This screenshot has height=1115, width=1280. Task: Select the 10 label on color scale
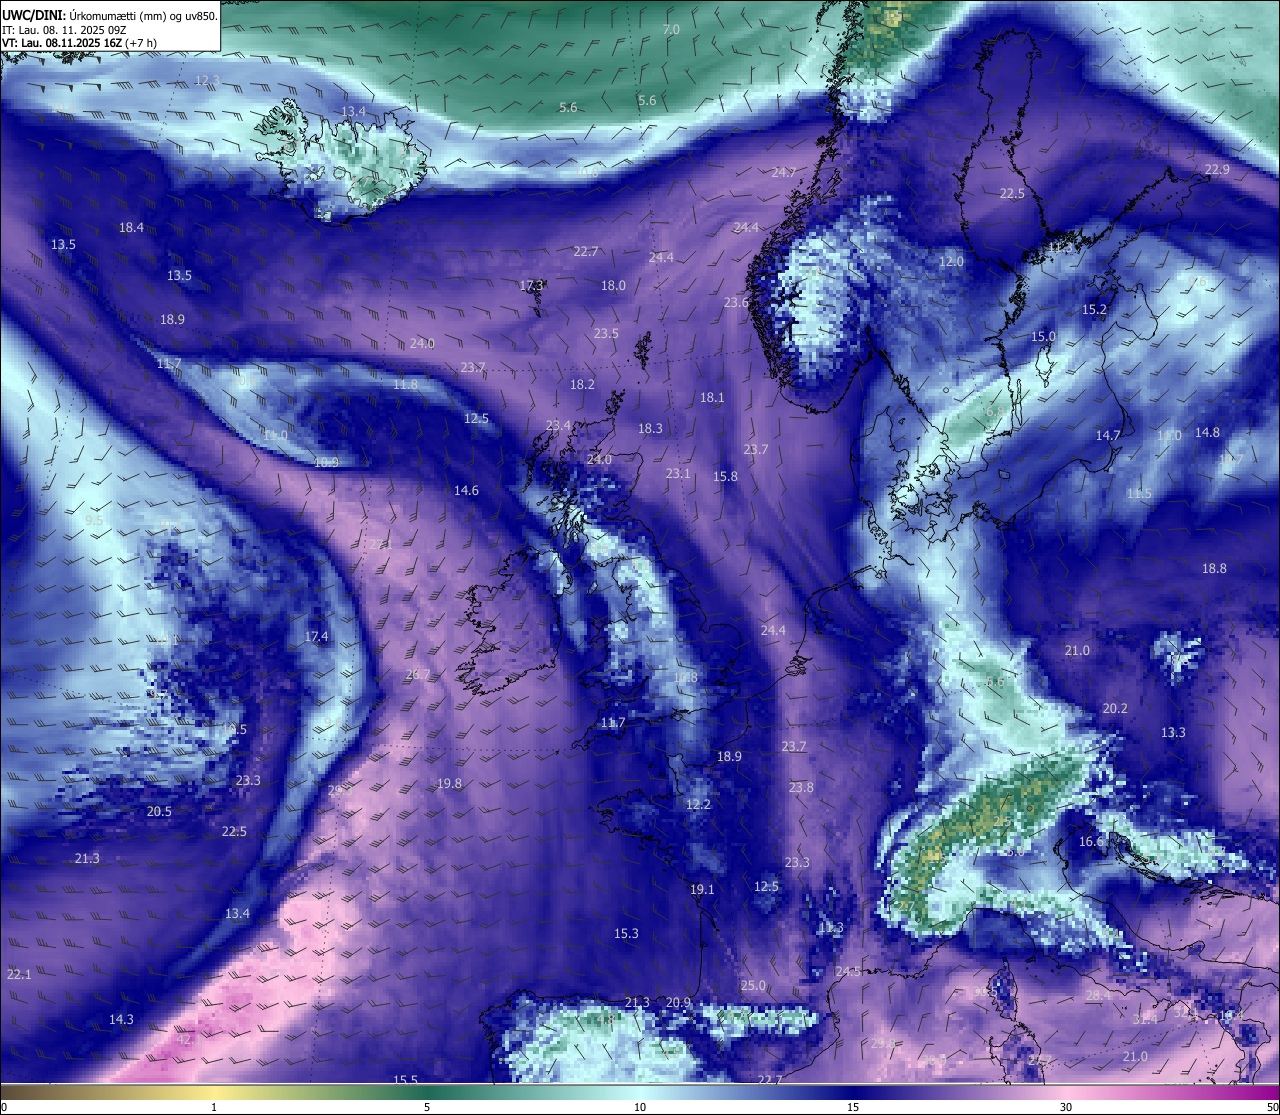click(x=640, y=1107)
